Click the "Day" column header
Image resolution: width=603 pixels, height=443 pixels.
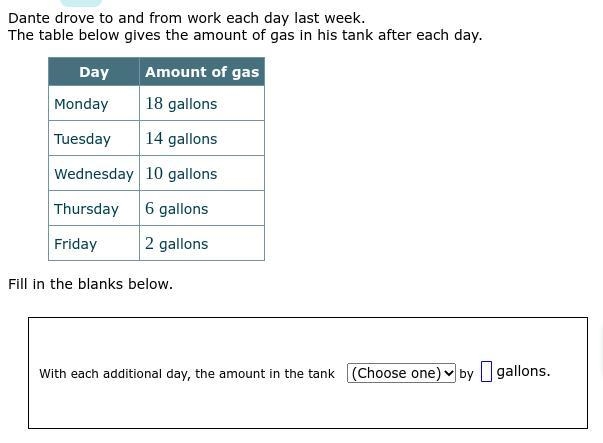[x=94, y=72]
